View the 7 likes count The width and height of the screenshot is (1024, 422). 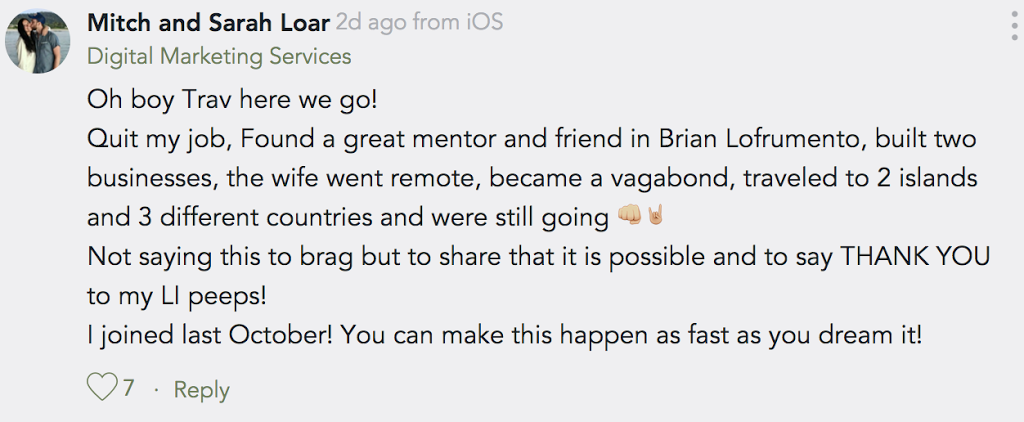[128, 388]
